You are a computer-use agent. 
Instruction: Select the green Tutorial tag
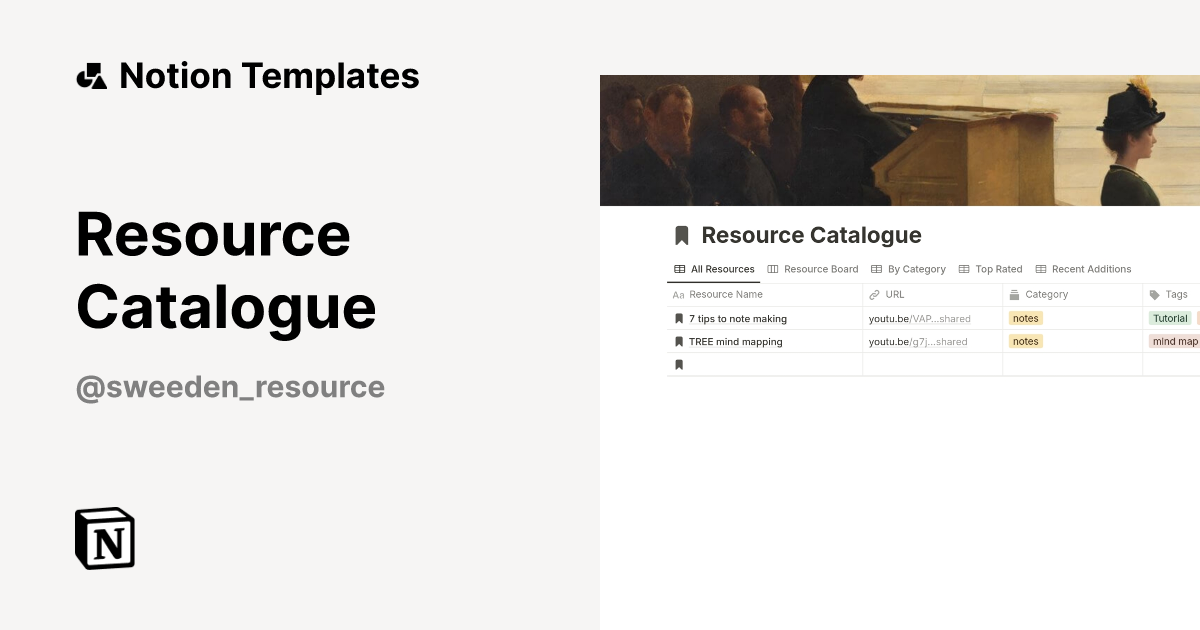pos(1170,318)
